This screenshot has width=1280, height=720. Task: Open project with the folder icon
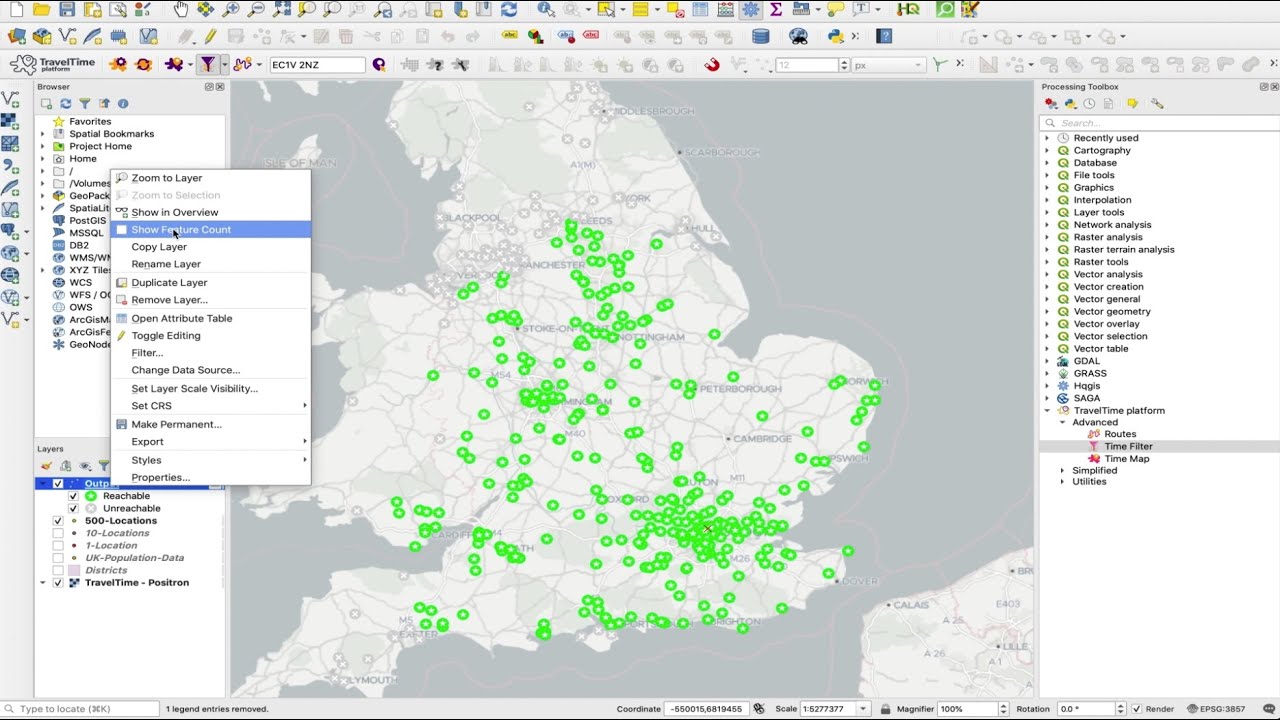coord(41,9)
